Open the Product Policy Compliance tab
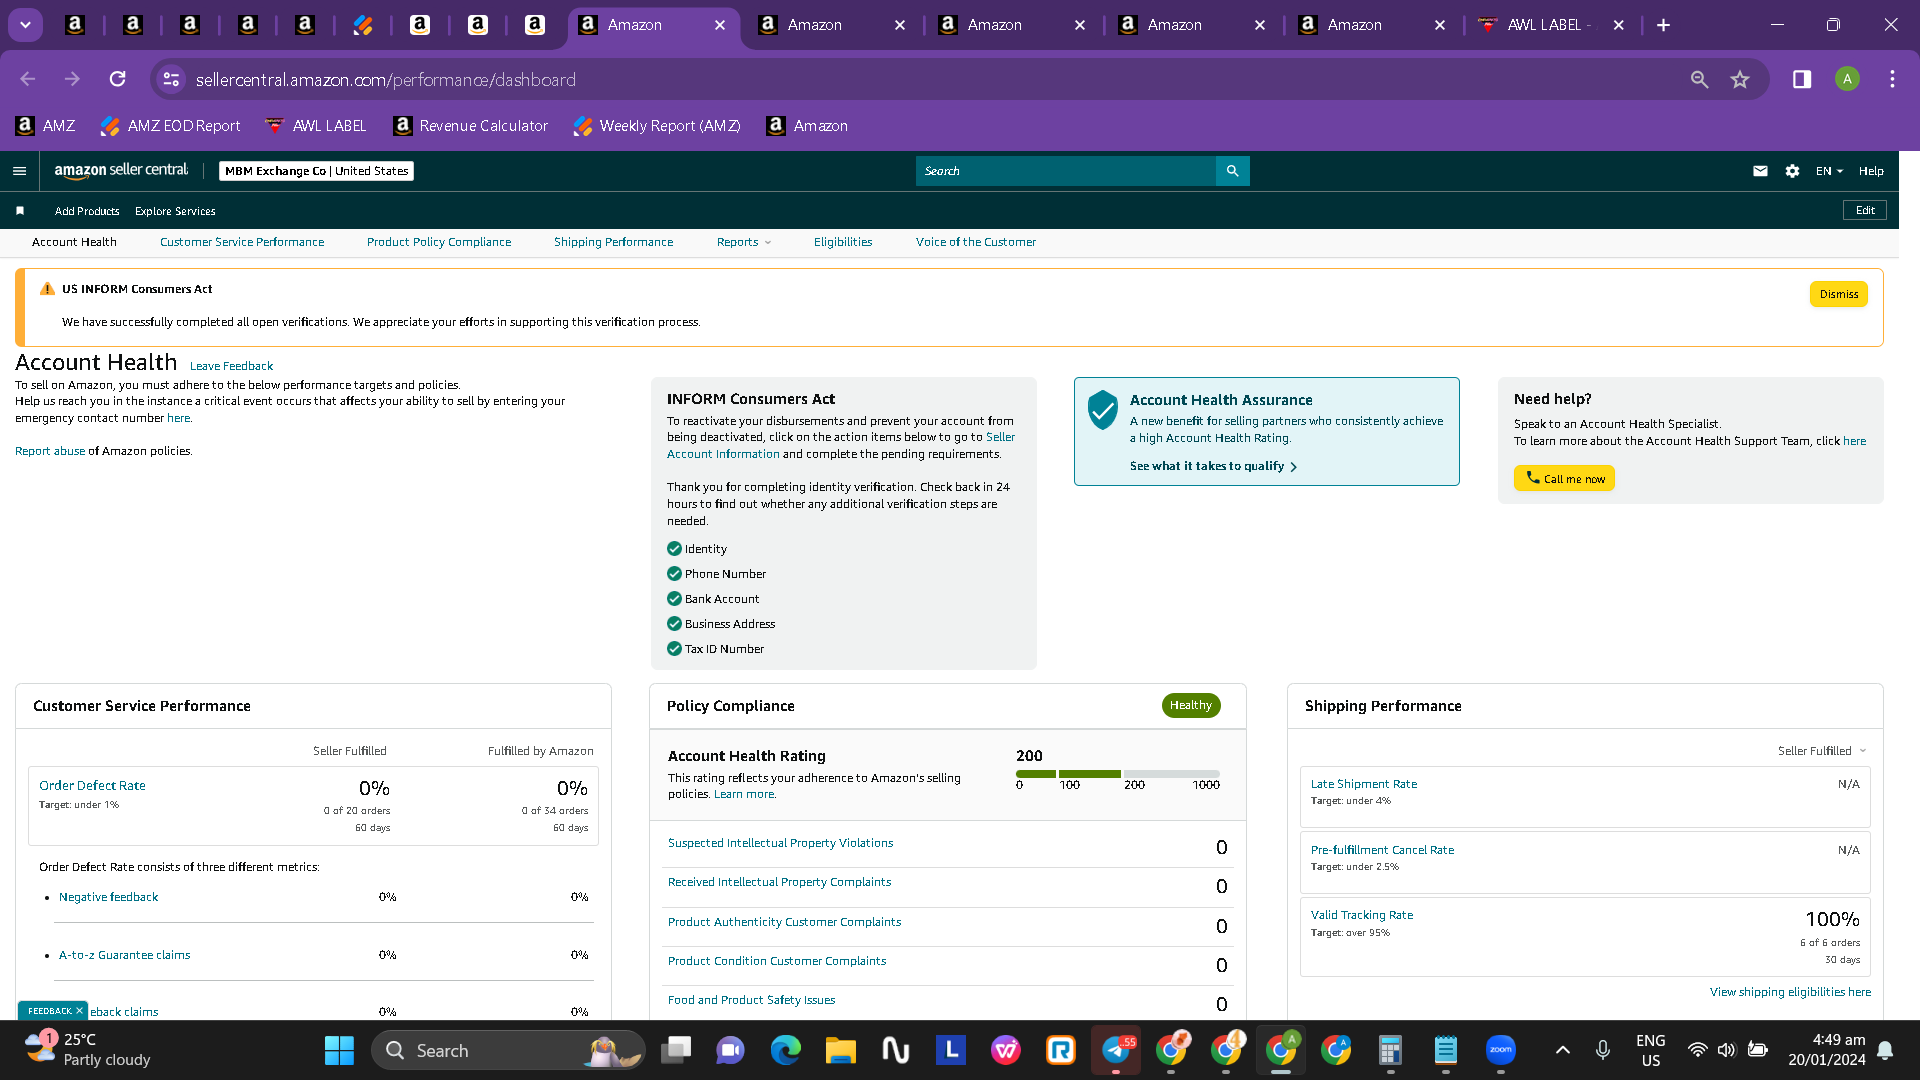The width and height of the screenshot is (1920, 1080). [x=439, y=242]
